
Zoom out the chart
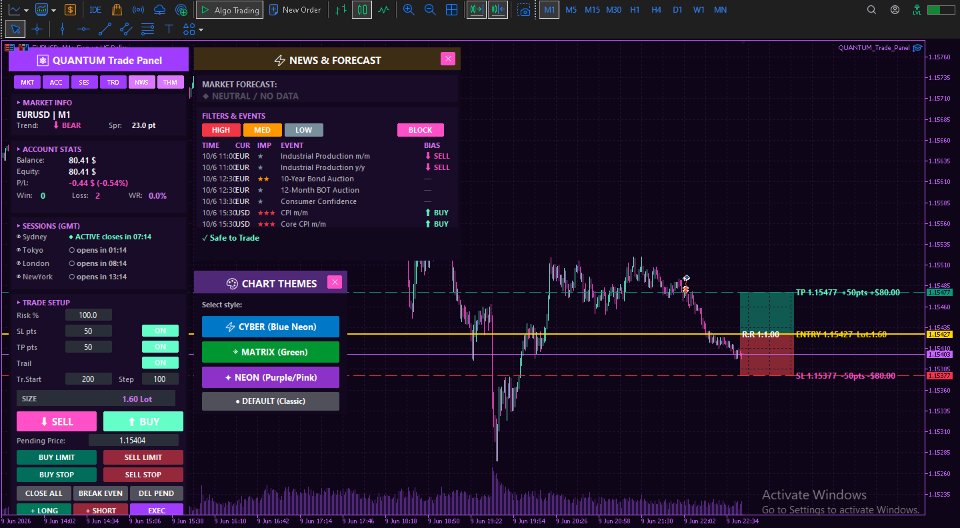tap(430, 10)
